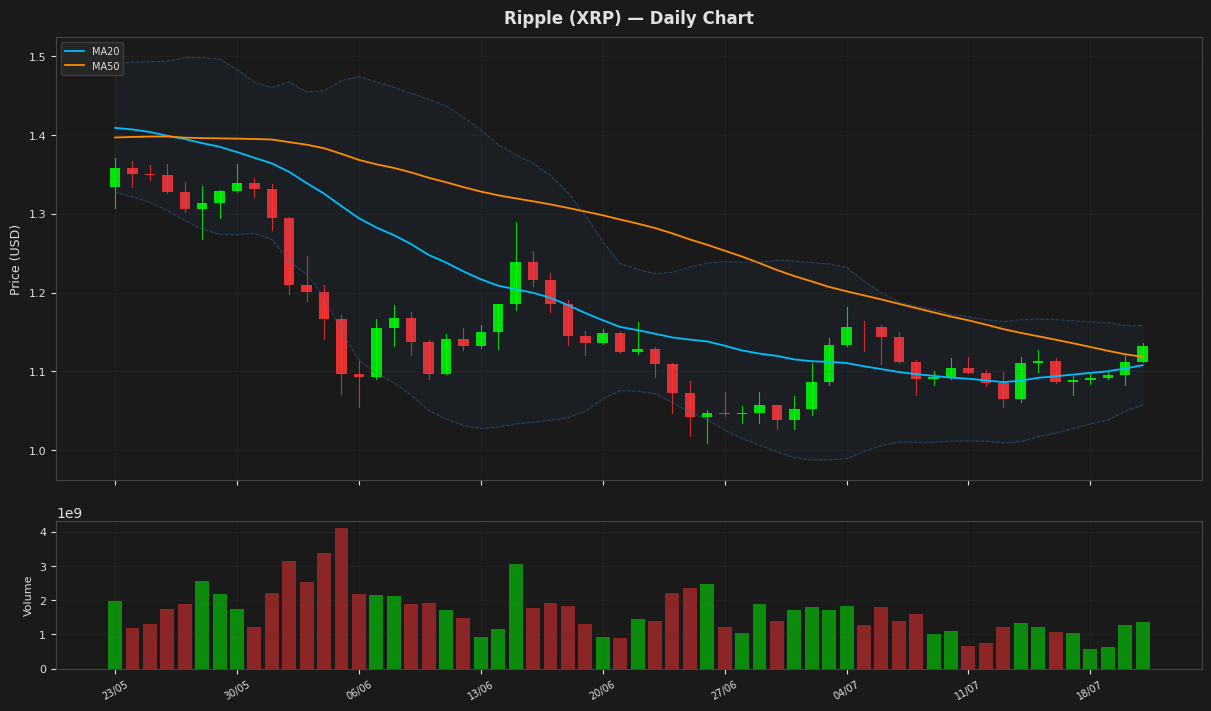Click the 1.2 price axis tick label

pyautogui.click(x=37, y=293)
